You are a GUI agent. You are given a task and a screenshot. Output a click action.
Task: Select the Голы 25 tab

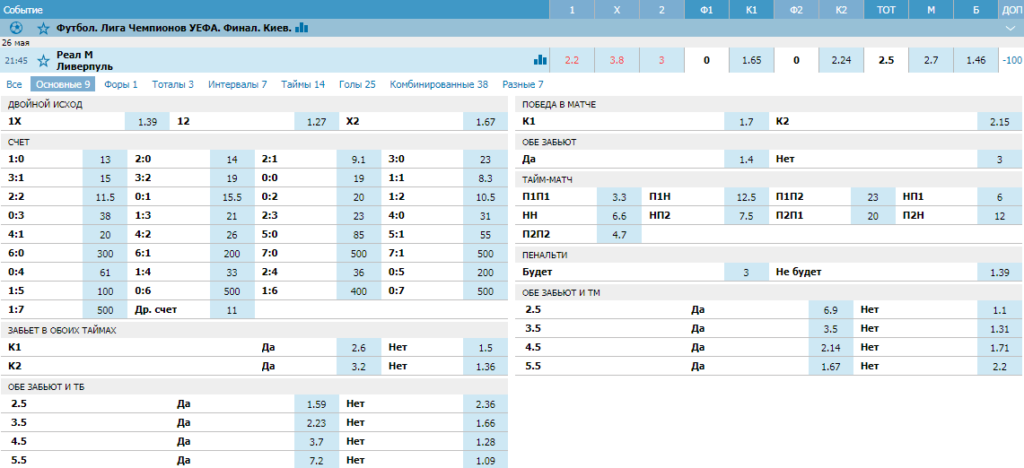click(357, 84)
